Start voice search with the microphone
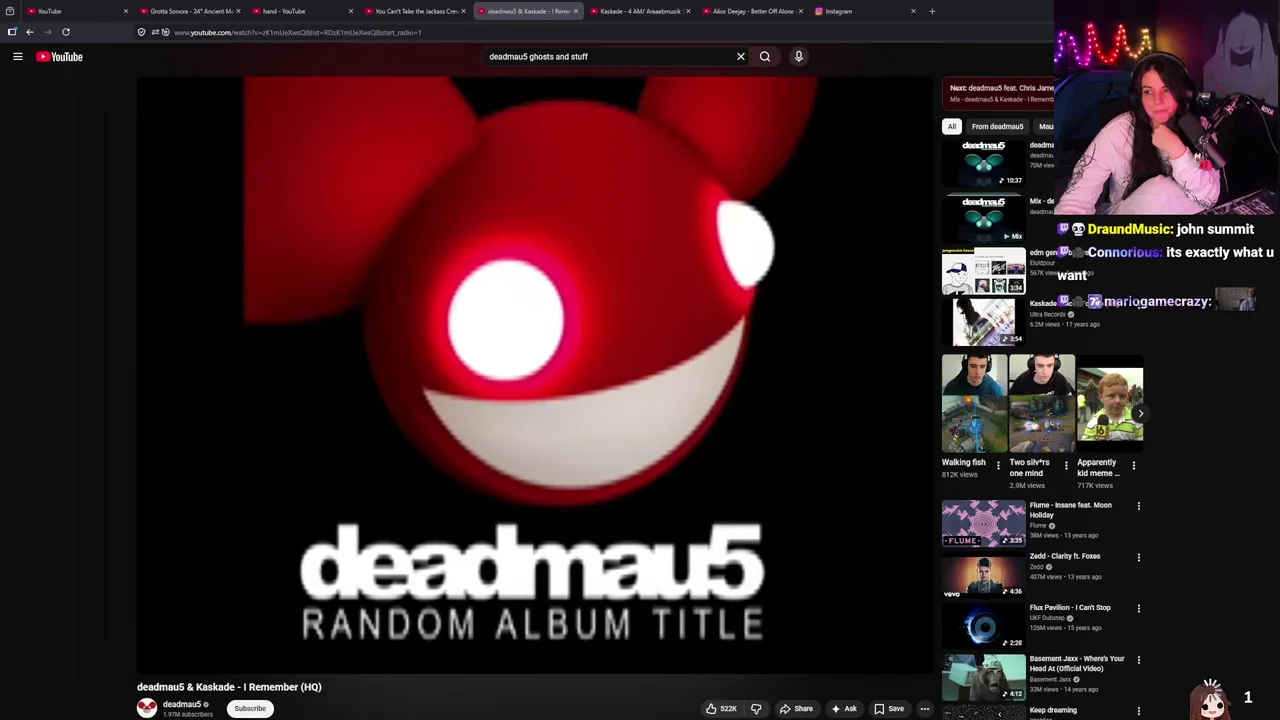The width and height of the screenshot is (1280, 720). pos(799,57)
